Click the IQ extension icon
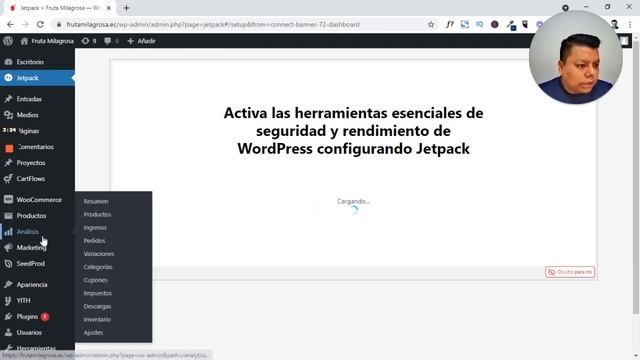This screenshot has width=640, height=360. pos(480,24)
